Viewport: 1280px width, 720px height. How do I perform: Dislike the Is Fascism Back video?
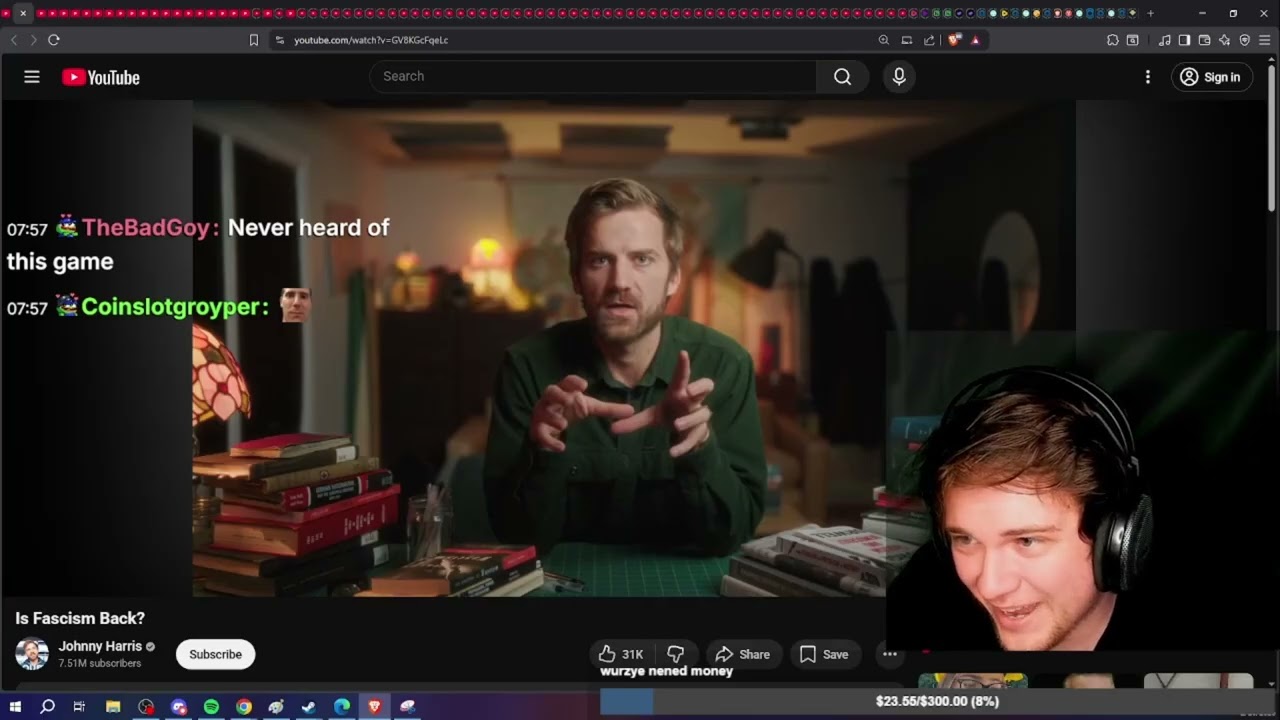(x=676, y=654)
